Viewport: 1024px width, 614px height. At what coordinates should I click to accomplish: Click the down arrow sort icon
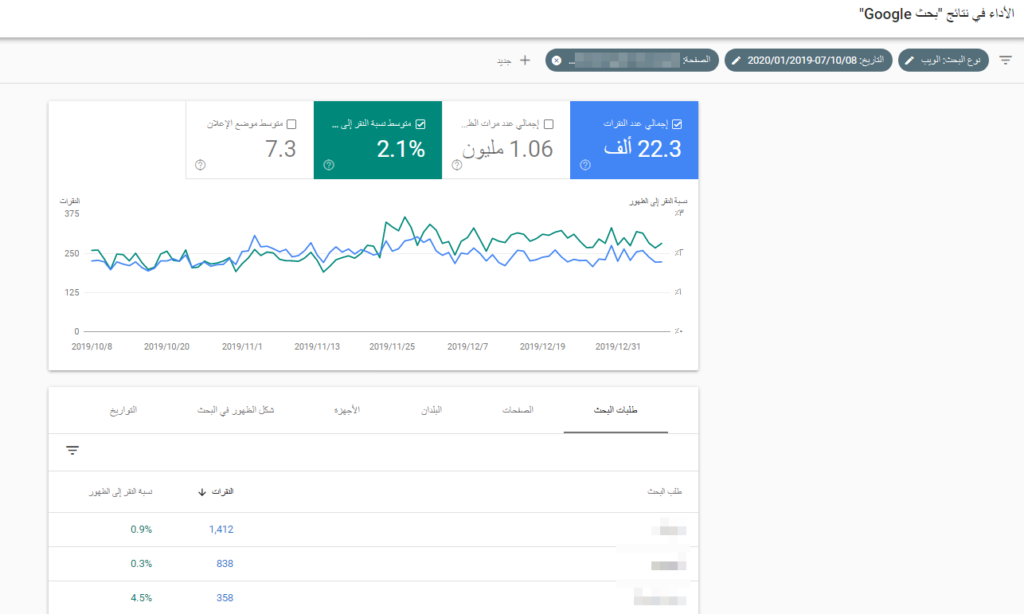pos(202,492)
